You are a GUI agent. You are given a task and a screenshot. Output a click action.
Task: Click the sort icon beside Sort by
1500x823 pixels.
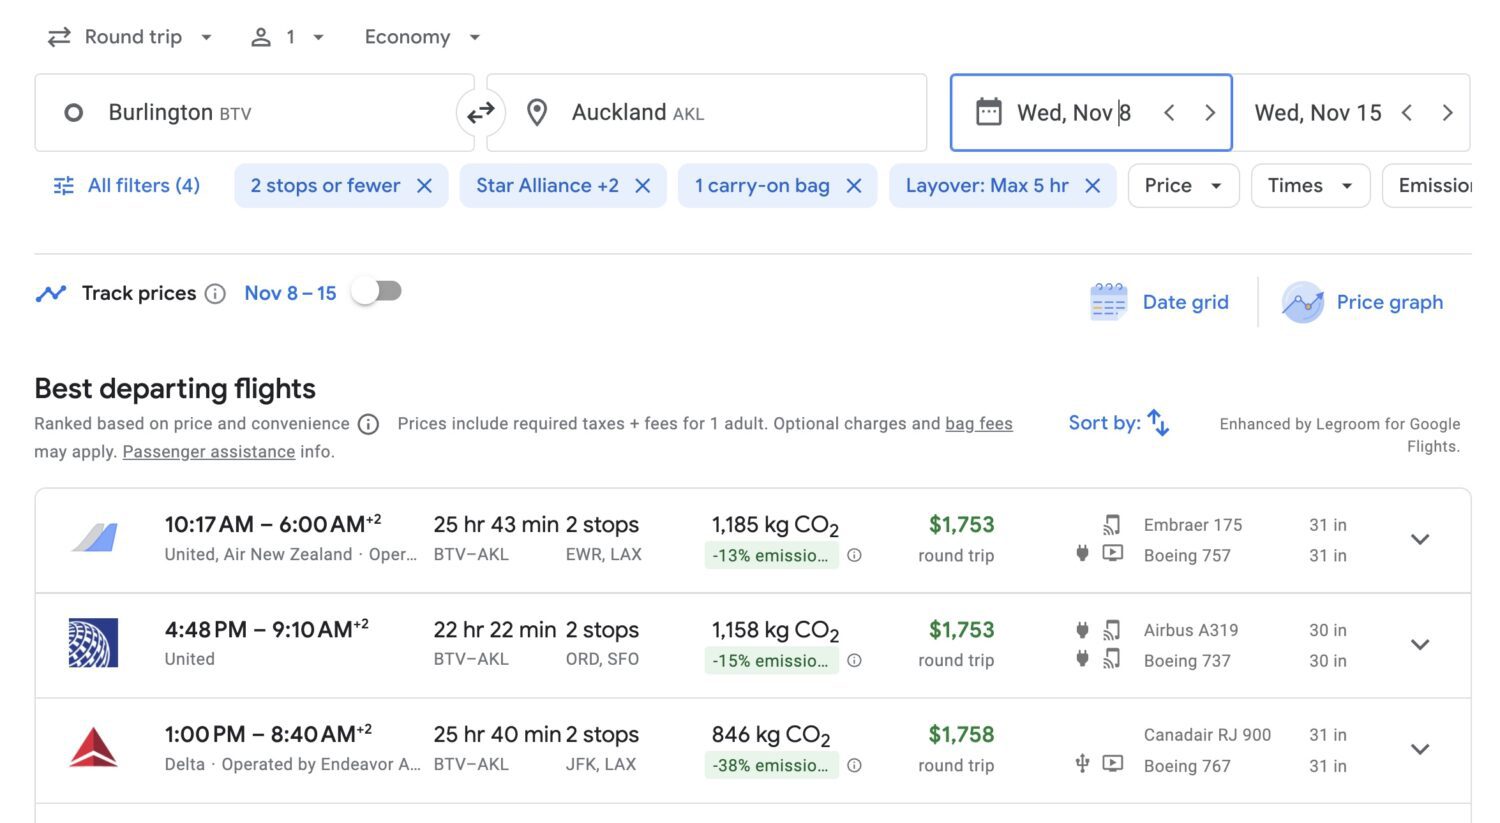tap(1157, 423)
